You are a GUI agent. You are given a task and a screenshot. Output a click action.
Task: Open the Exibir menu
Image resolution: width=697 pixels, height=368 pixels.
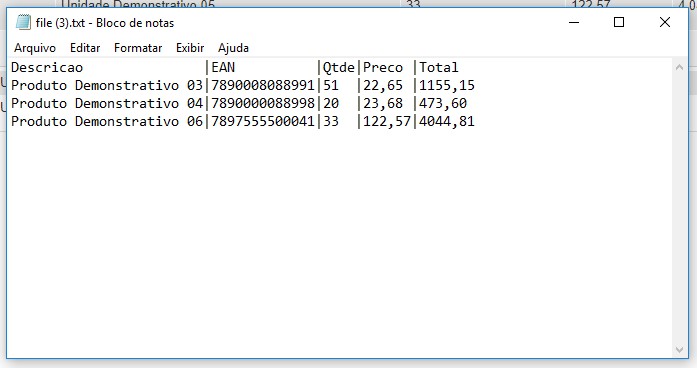click(190, 48)
